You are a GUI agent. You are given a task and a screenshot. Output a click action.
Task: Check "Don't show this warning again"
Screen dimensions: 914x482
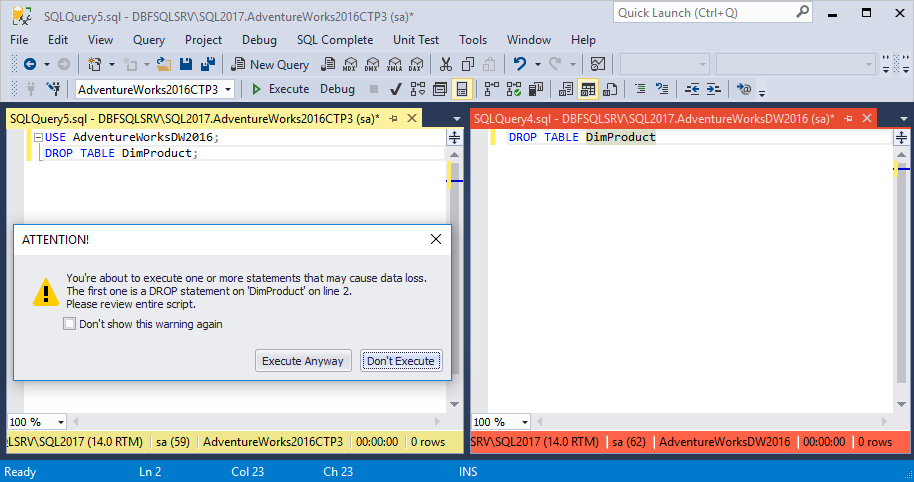click(69, 323)
